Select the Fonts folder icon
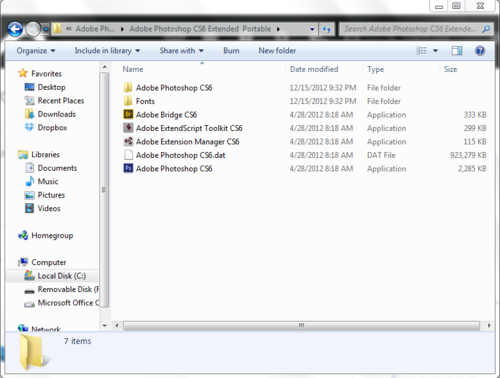Image resolution: width=500 pixels, height=378 pixels. (x=128, y=101)
